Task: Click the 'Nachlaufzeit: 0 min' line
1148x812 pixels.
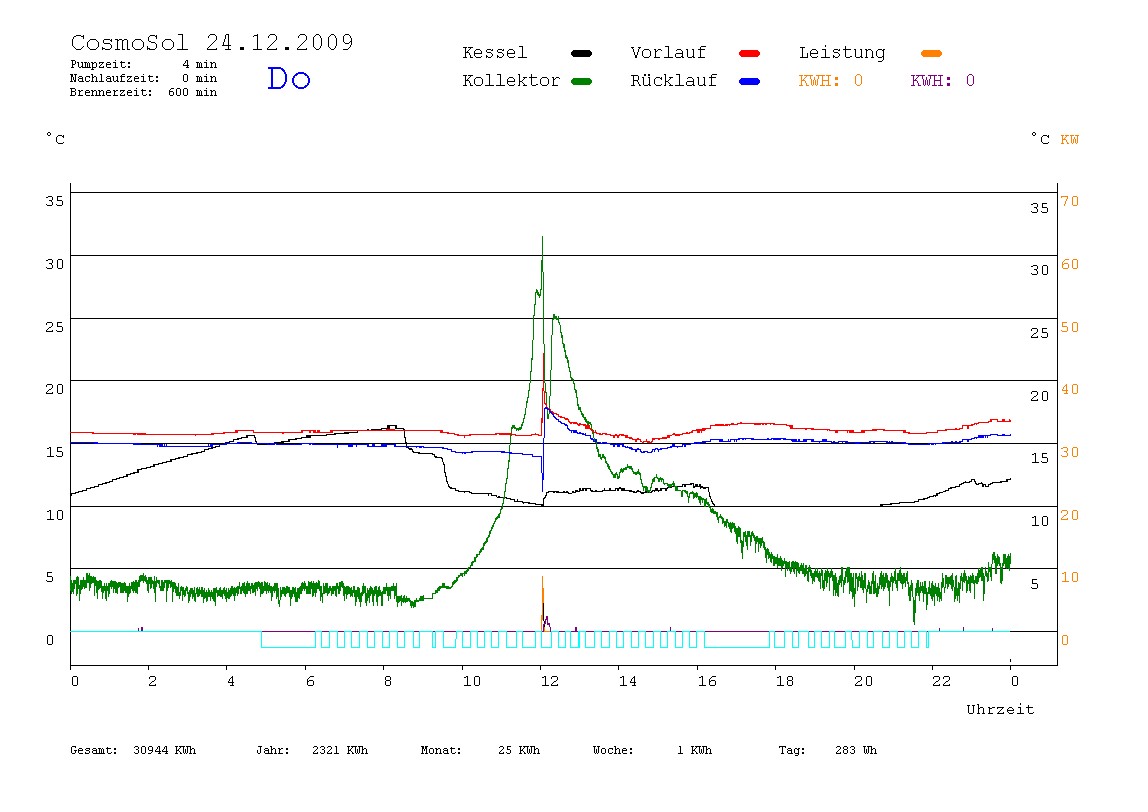Action: tap(144, 78)
